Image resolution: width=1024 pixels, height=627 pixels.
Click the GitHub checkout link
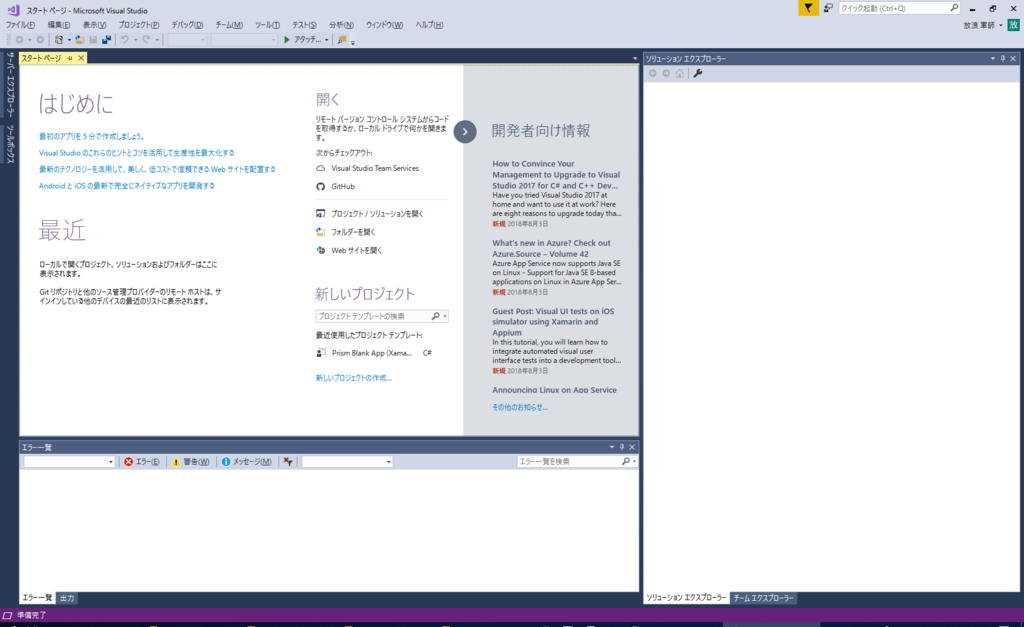point(343,187)
